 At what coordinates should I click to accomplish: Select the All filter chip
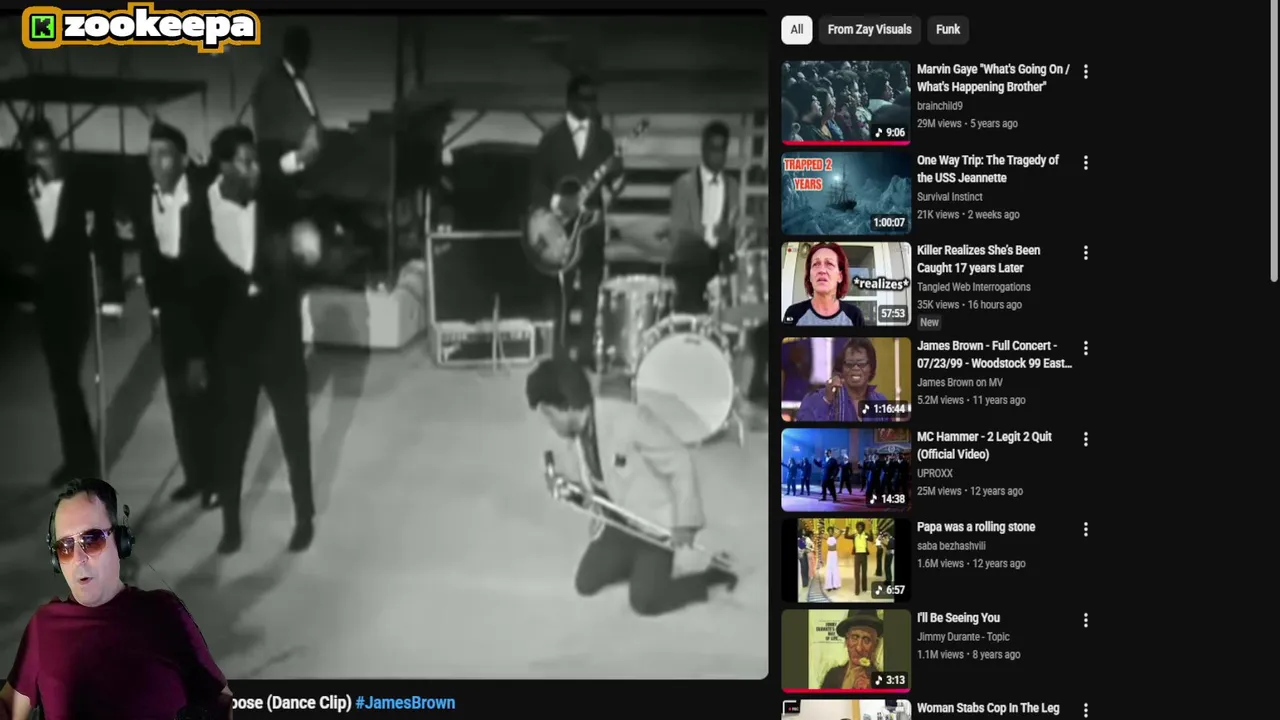796,29
